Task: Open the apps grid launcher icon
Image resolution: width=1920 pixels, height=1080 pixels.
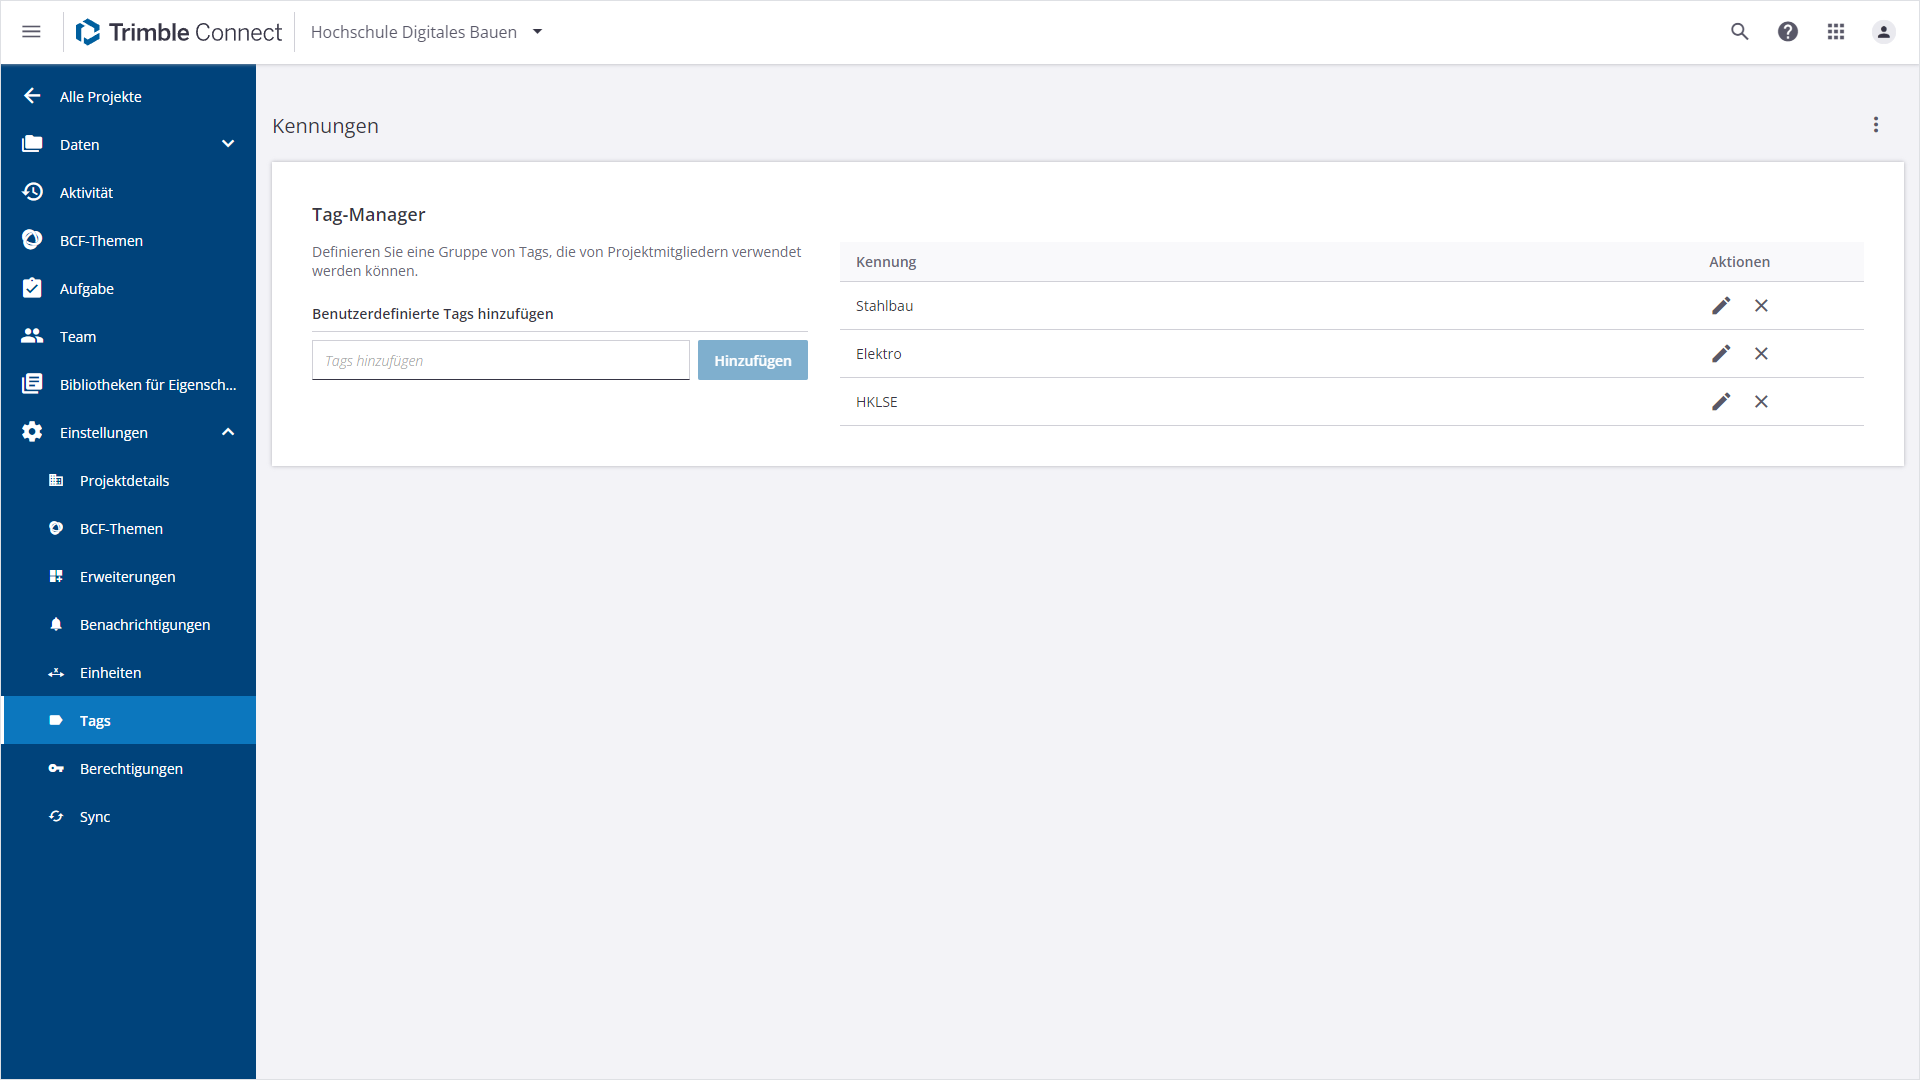Action: (x=1836, y=32)
